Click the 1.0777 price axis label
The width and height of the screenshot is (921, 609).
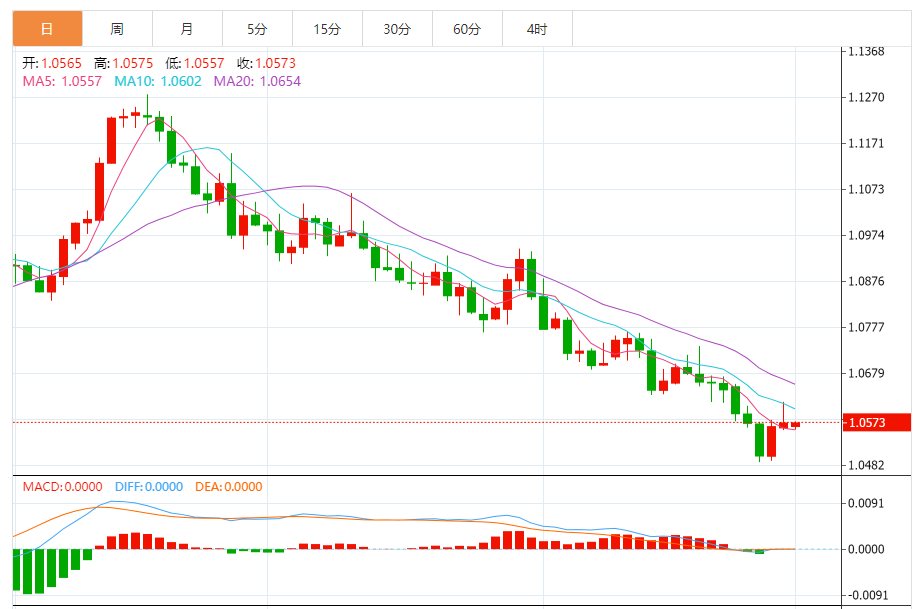click(866, 327)
